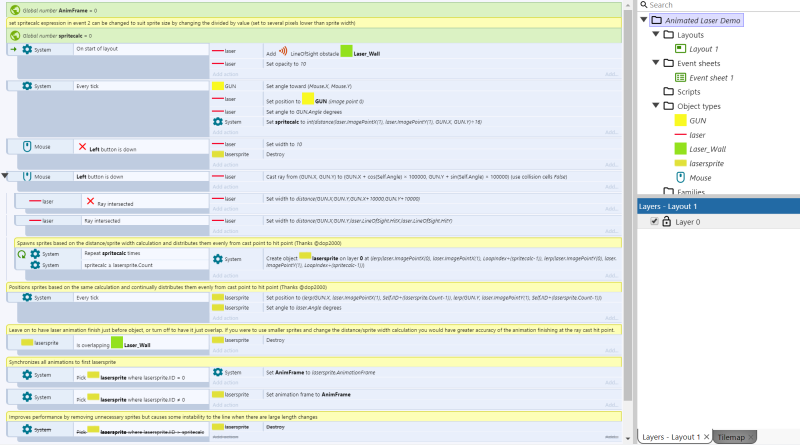
Task: Click the event sheet vertical scrollbar
Action: 628,205
